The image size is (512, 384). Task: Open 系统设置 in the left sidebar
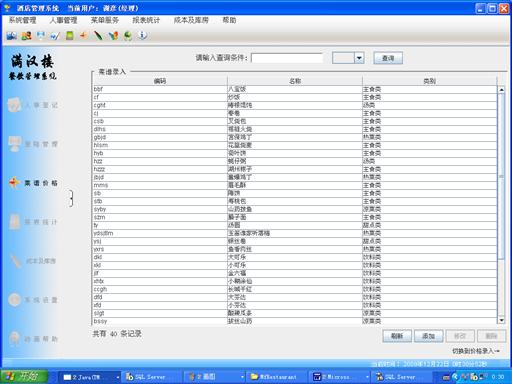(33, 300)
